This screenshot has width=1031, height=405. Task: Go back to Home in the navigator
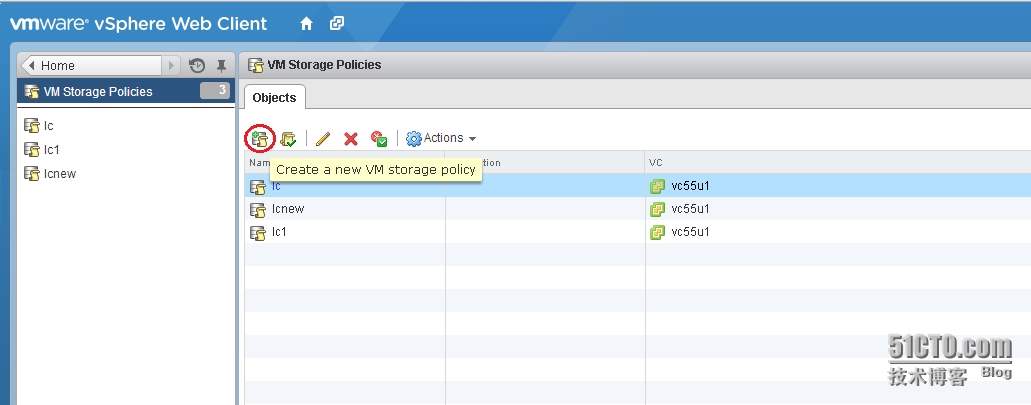[91, 65]
